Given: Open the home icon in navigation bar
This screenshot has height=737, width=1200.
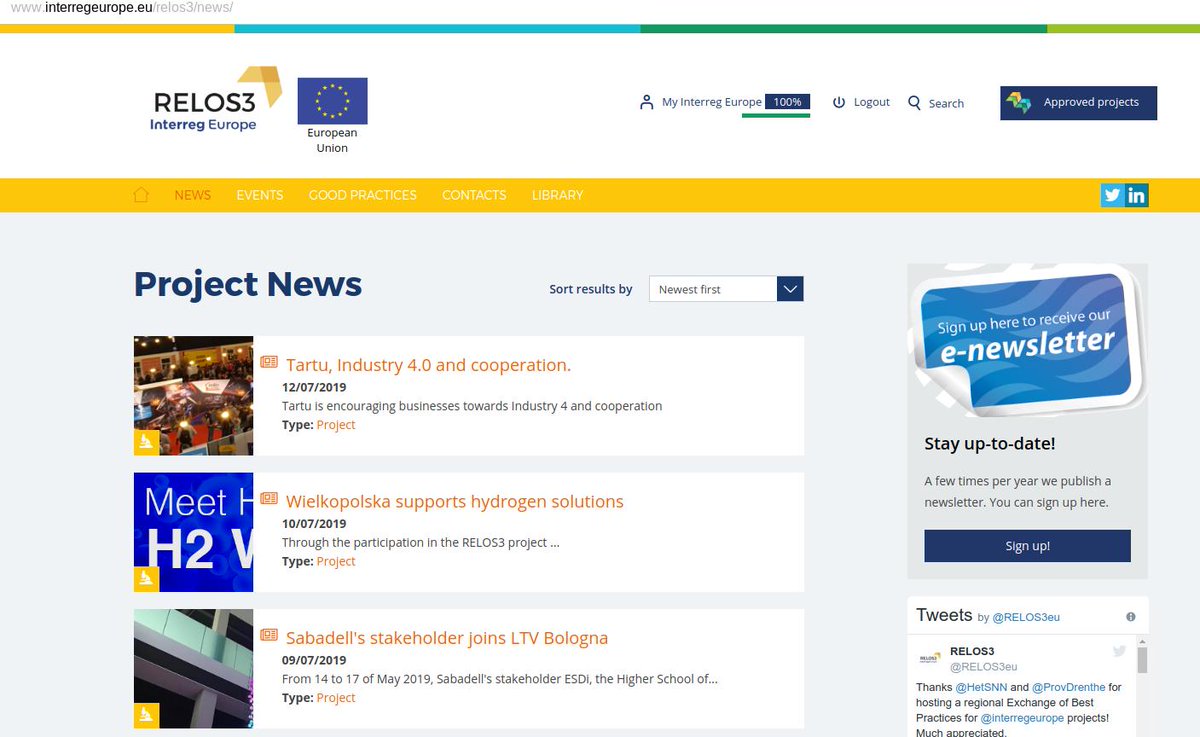Looking at the screenshot, I should point(141,195).
